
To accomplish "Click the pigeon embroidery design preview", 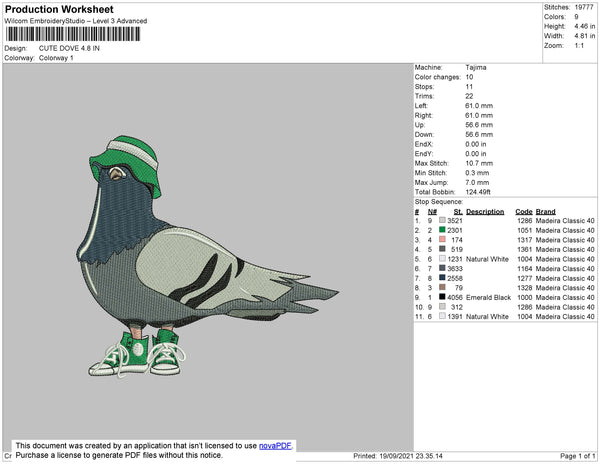I will click(207, 256).
